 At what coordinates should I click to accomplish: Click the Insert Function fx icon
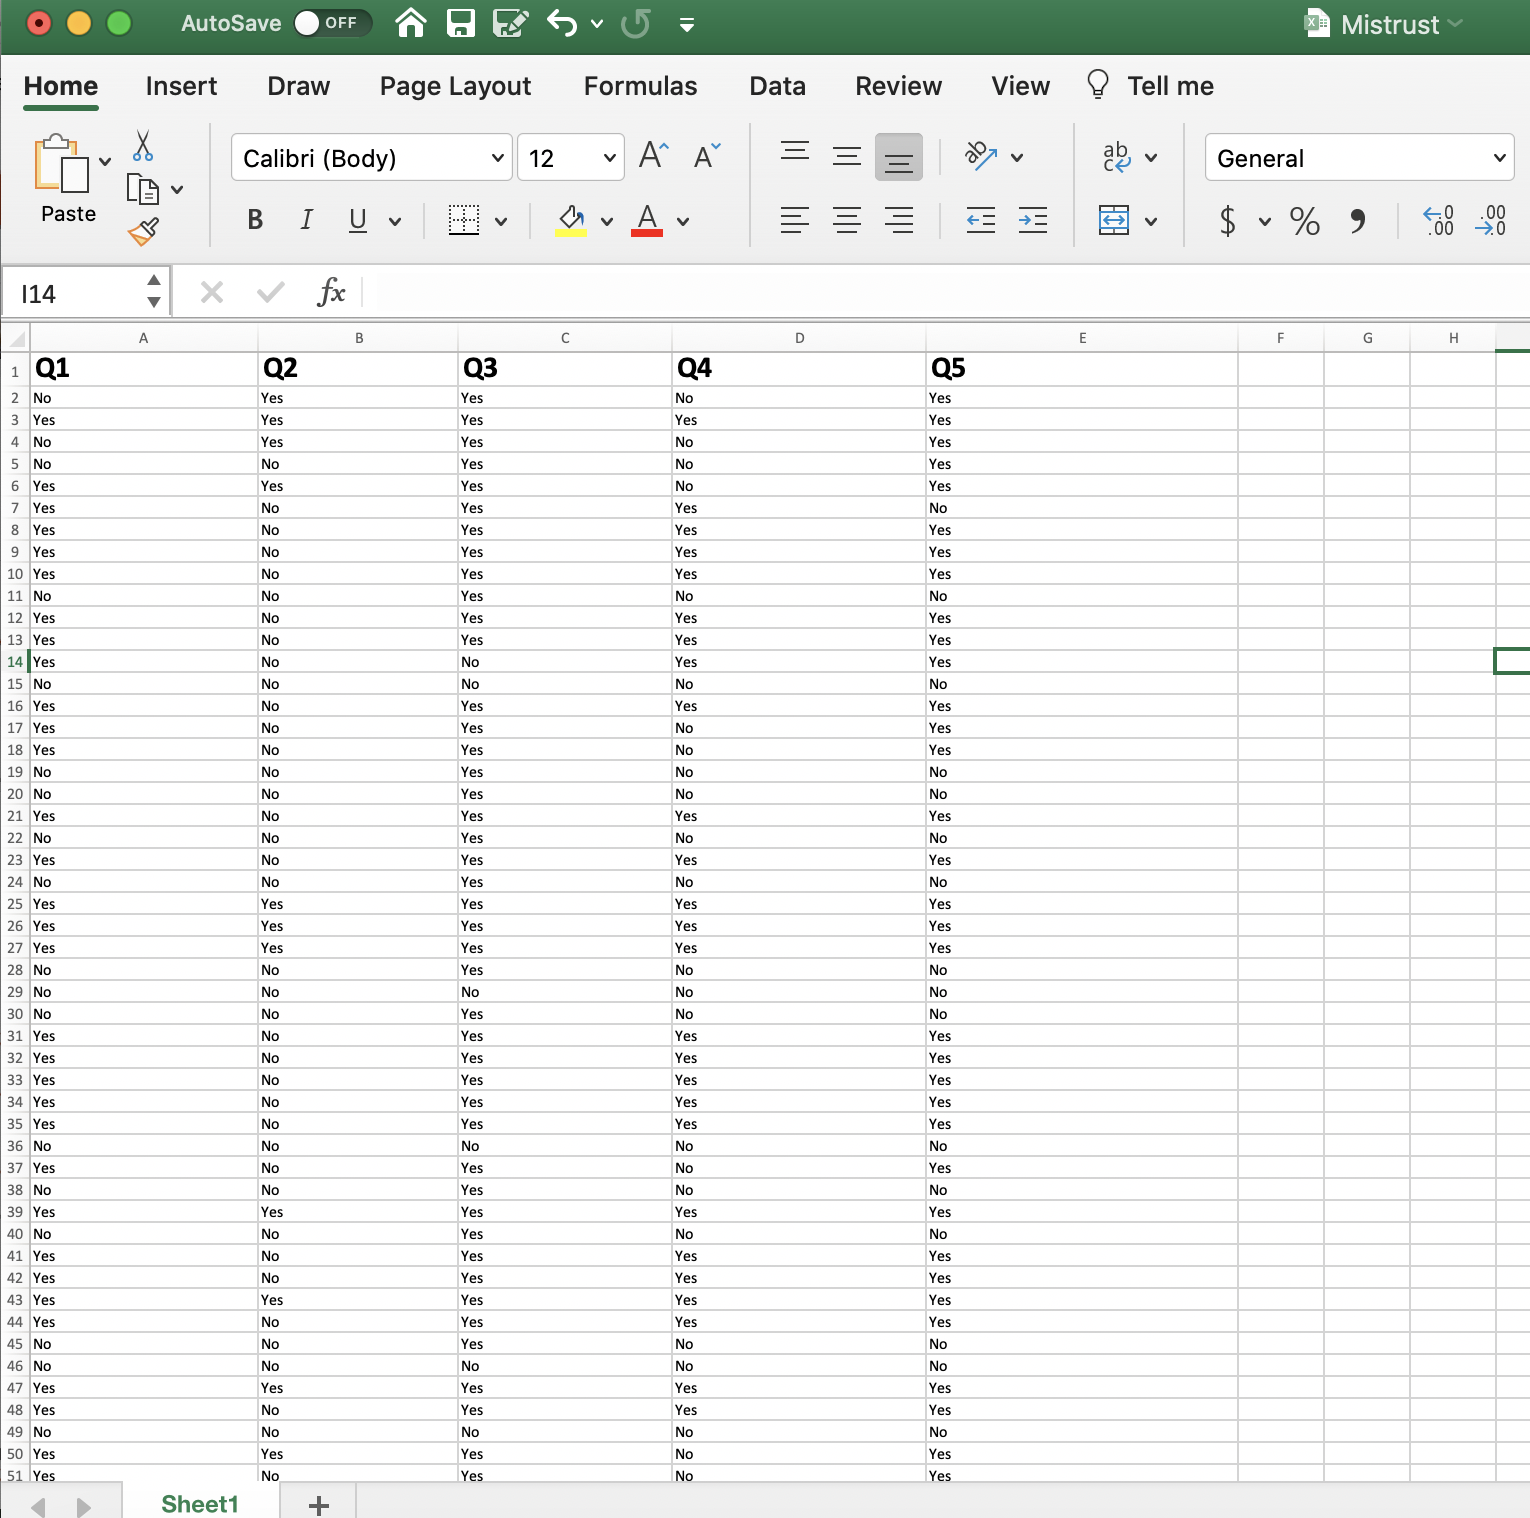click(x=331, y=292)
